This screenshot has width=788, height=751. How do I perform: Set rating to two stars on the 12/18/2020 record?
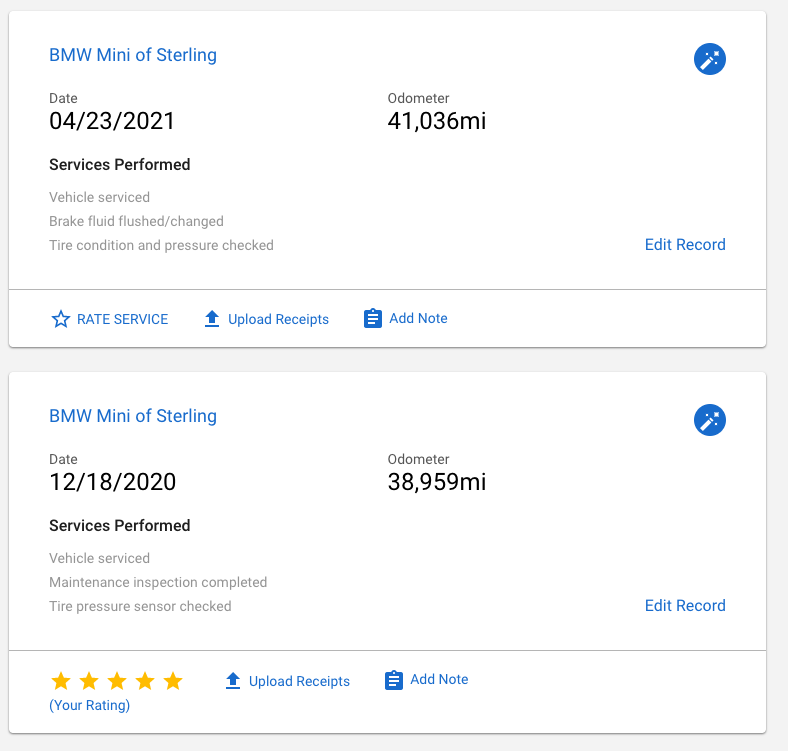coord(89,681)
